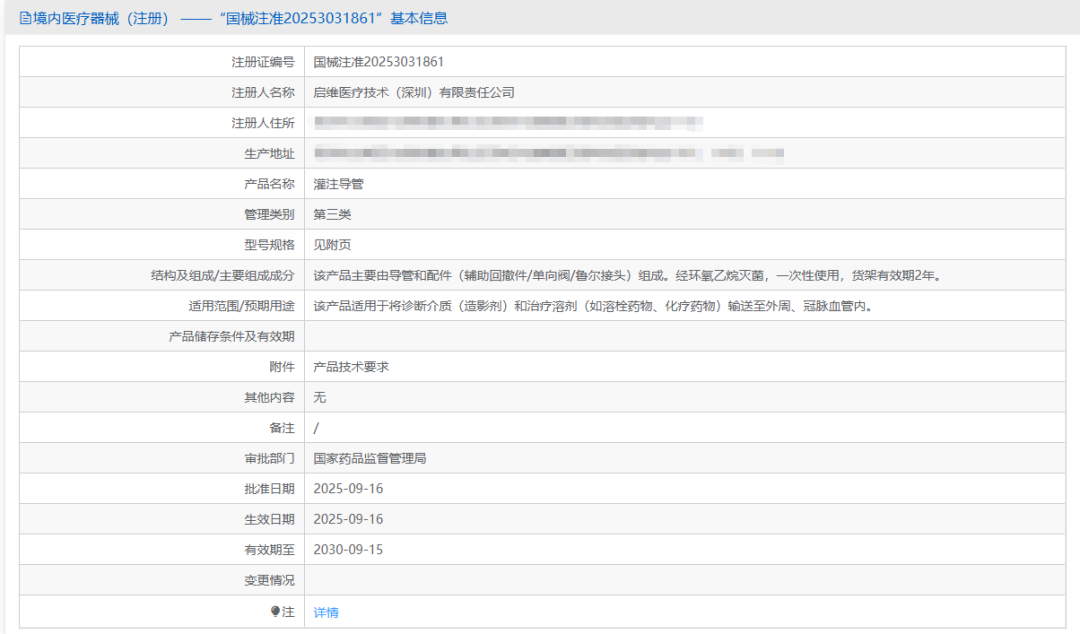Click attachment value 产品技术要求
This screenshot has height=634, width=1080.
[x=351, y=367]
